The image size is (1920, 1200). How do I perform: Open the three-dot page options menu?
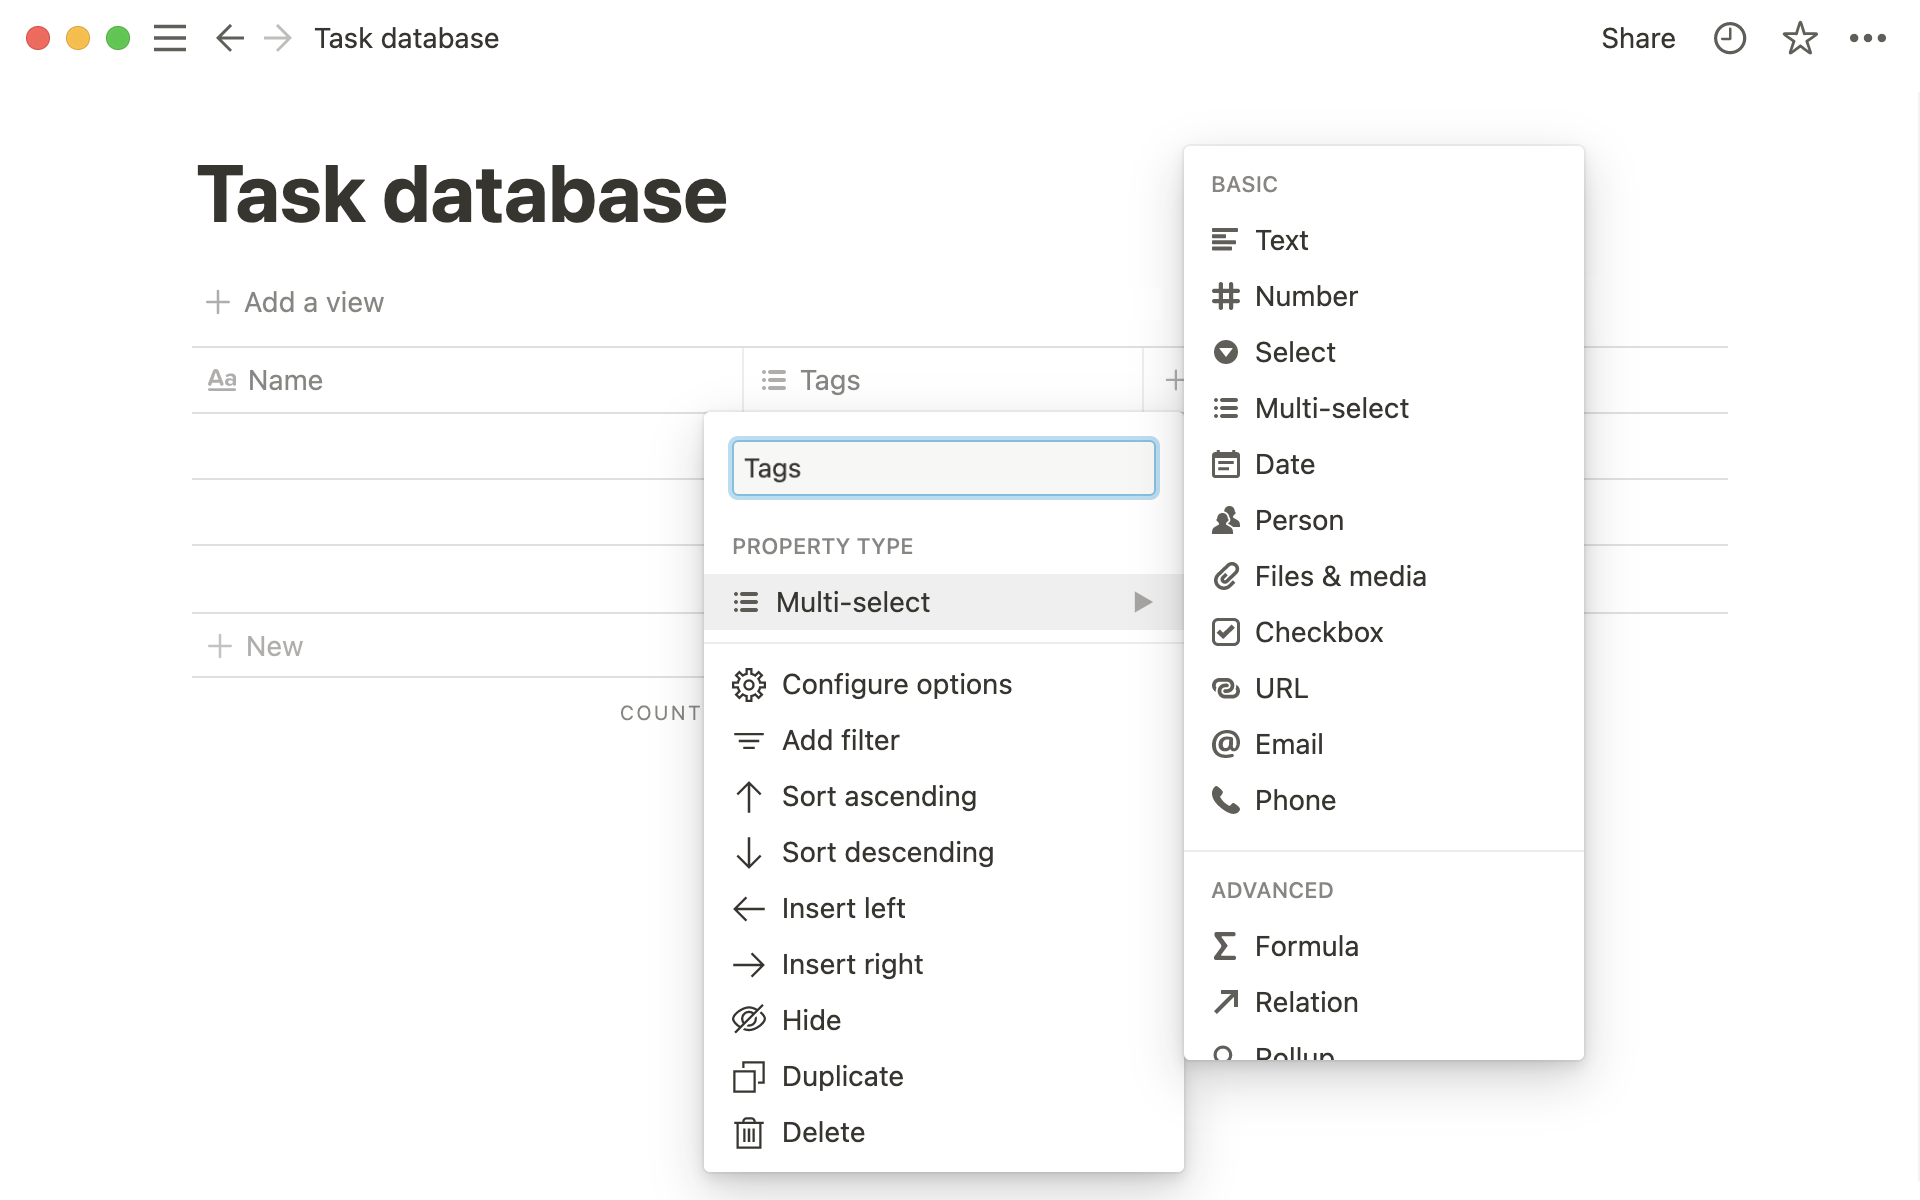(1867, 39)
